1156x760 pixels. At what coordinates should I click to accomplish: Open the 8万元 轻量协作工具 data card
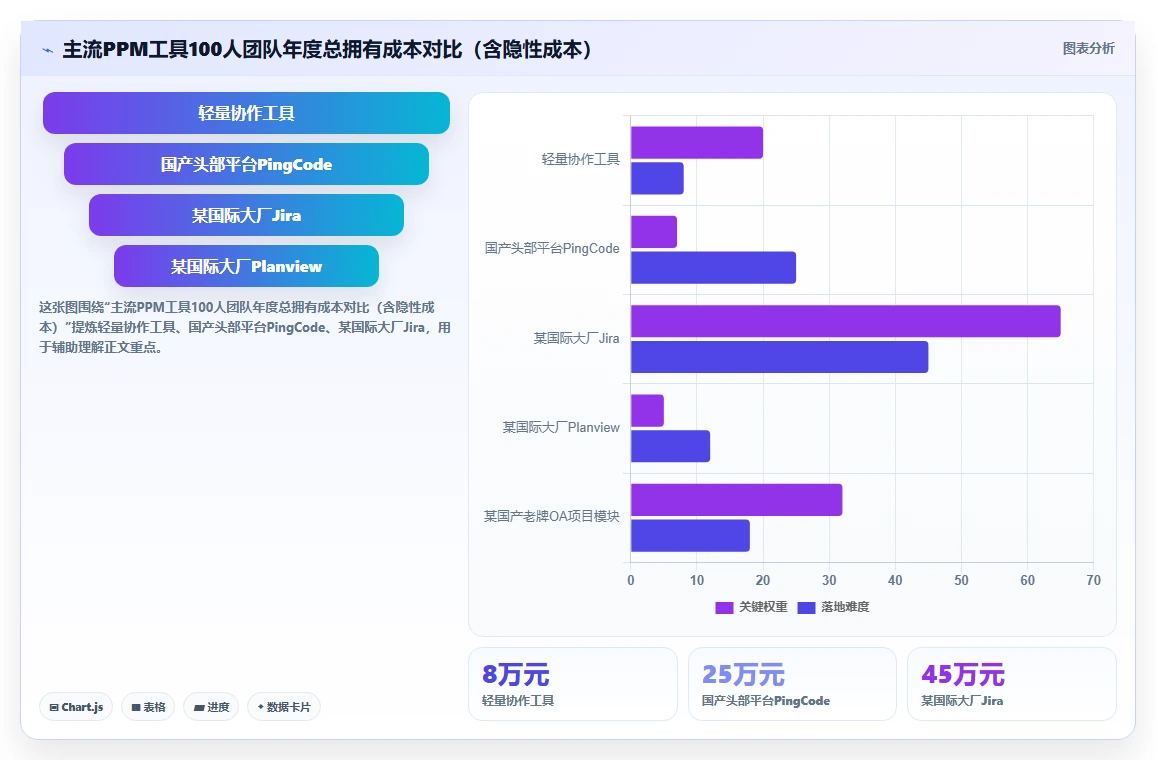(573, 684)
